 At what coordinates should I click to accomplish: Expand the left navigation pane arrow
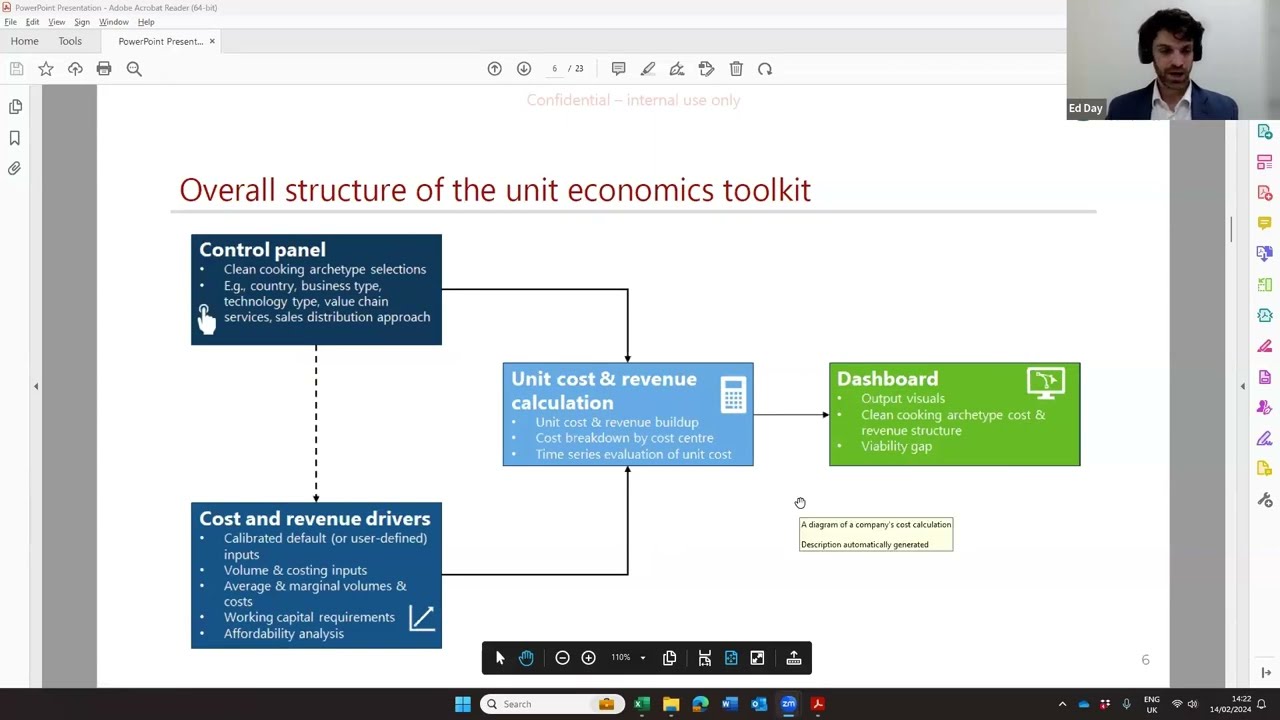pos(36,386)
